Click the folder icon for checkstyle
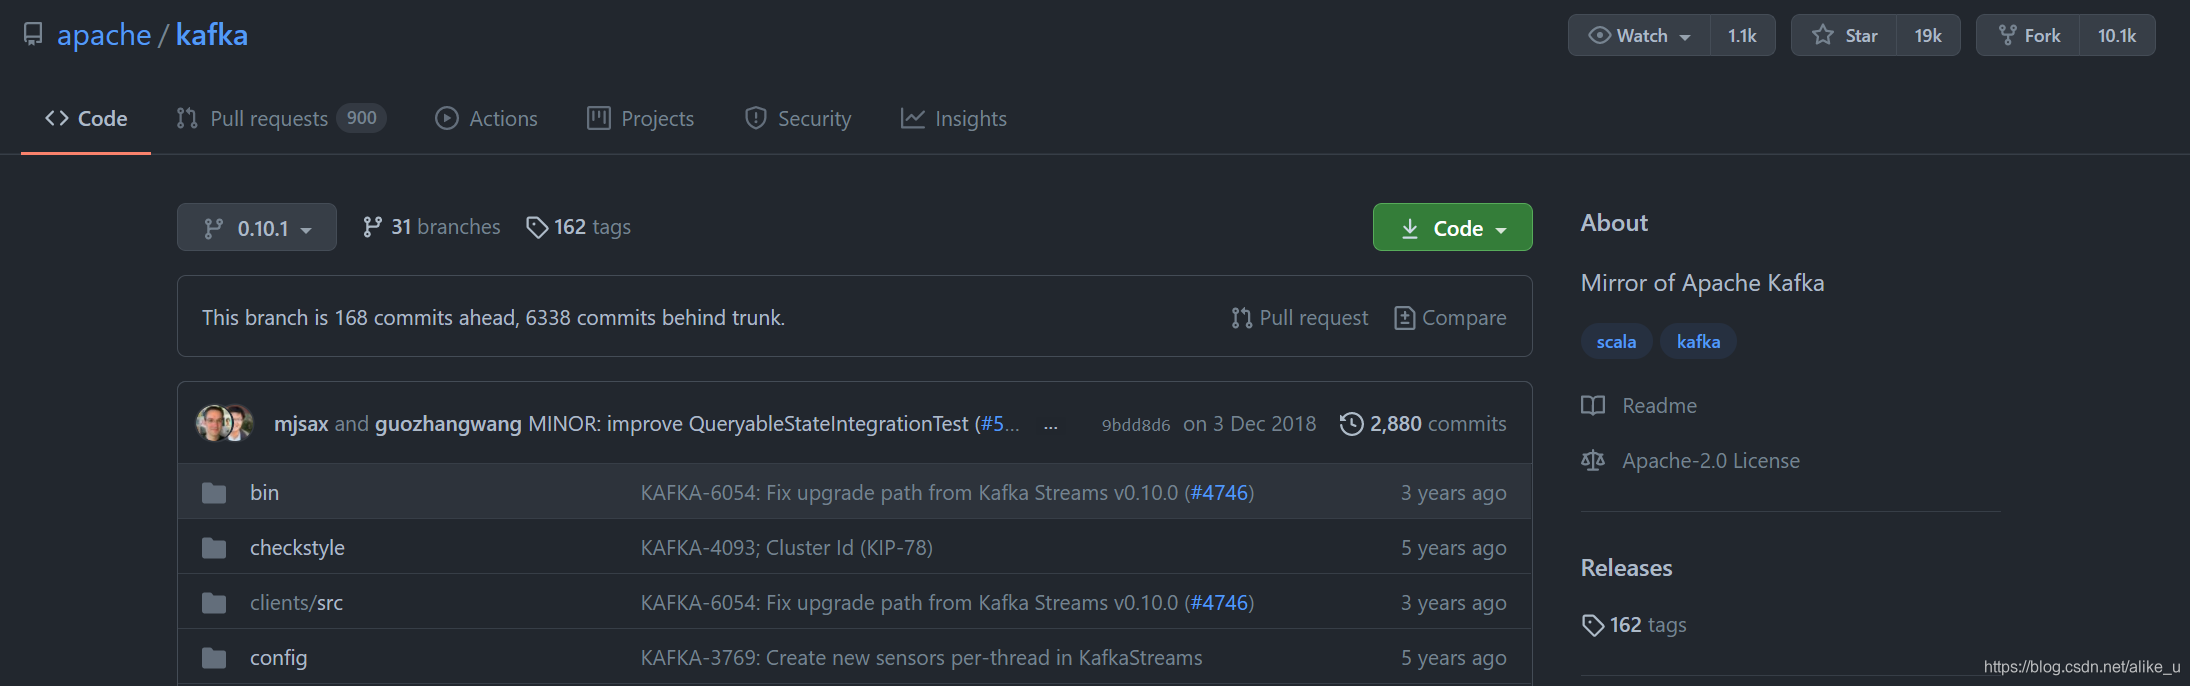This screenshot has height=686, width=2190. [x=214, y=548]
